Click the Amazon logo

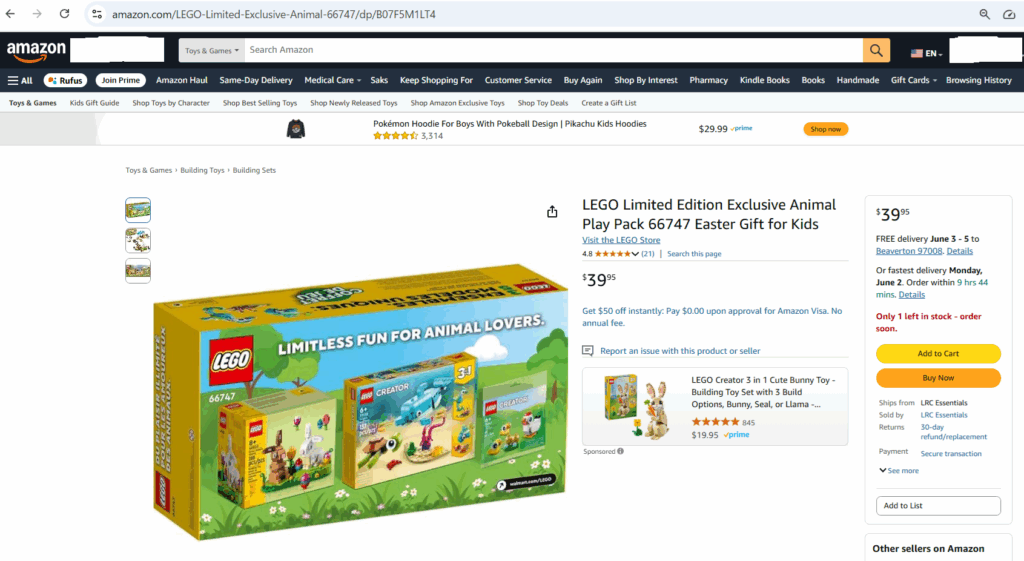point(36,50)
